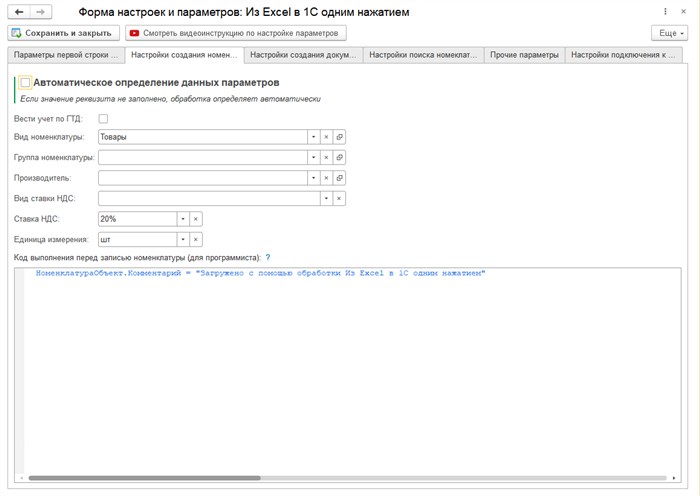The height and width of the screenshot is (496, 700).
Task: Click the Ставка НДС field showing 20%
Action: [138, 219]
